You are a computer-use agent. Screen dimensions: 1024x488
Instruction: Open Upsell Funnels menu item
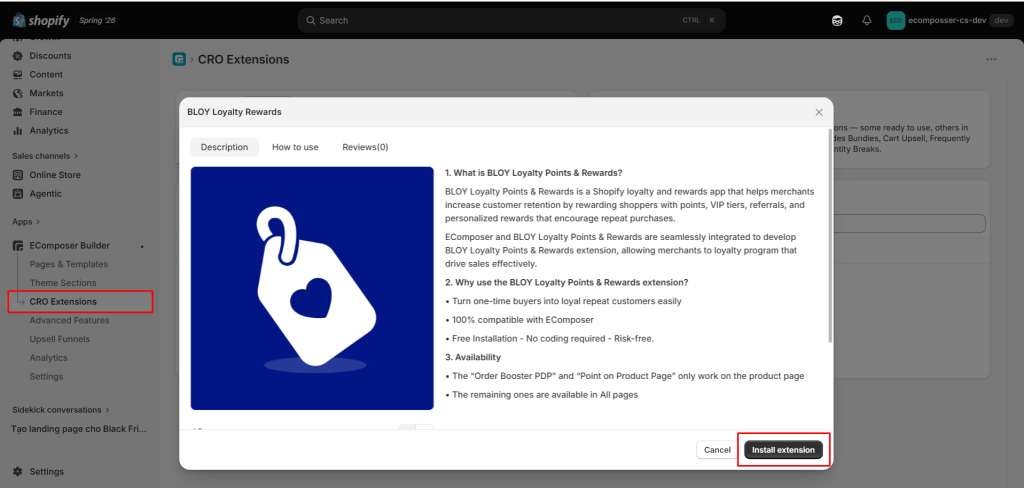coord(59,339)
